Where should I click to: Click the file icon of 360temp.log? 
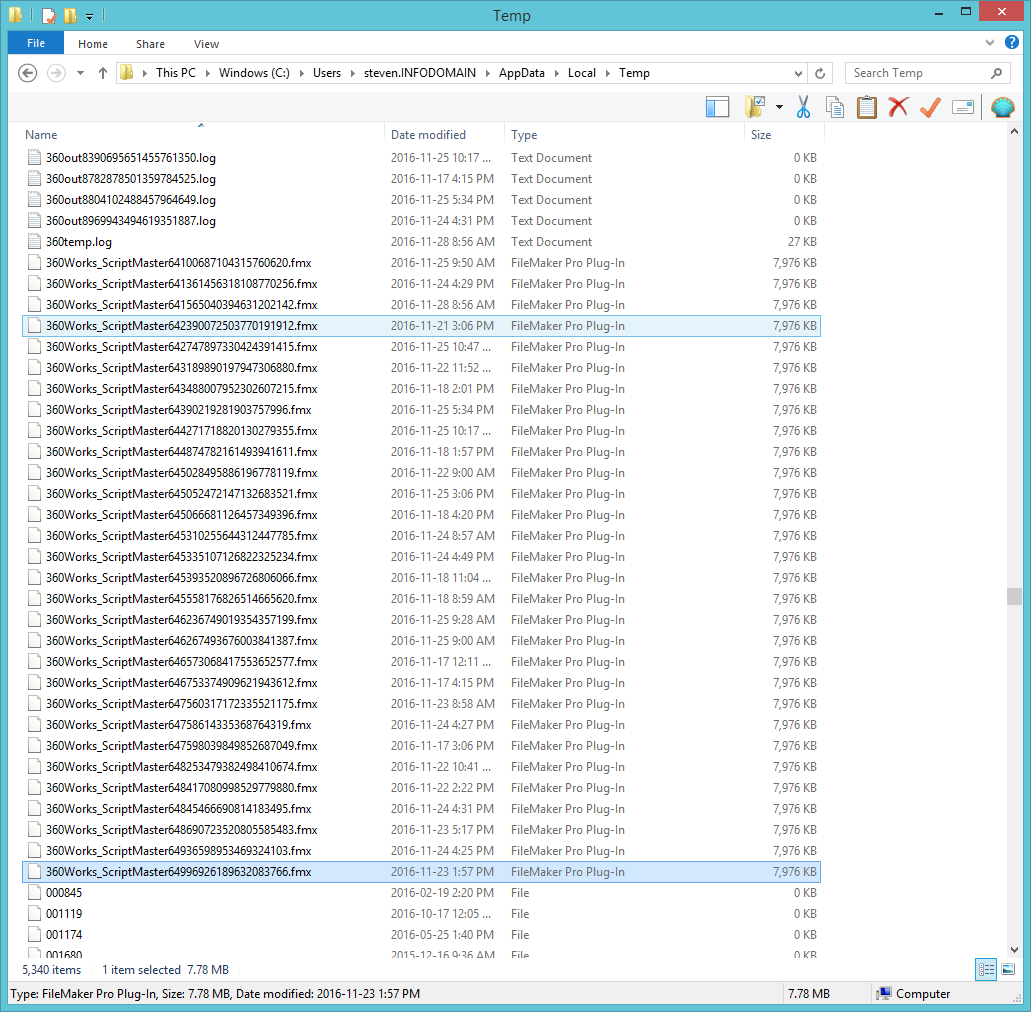pyautogui.click(x=34, y=241)
